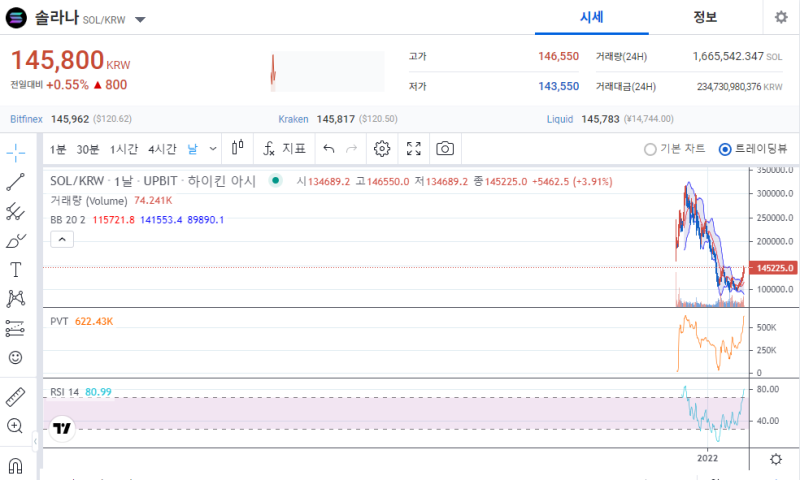Open chart settings gear in toolbar

pyautogui.click(x=382, y=148)
